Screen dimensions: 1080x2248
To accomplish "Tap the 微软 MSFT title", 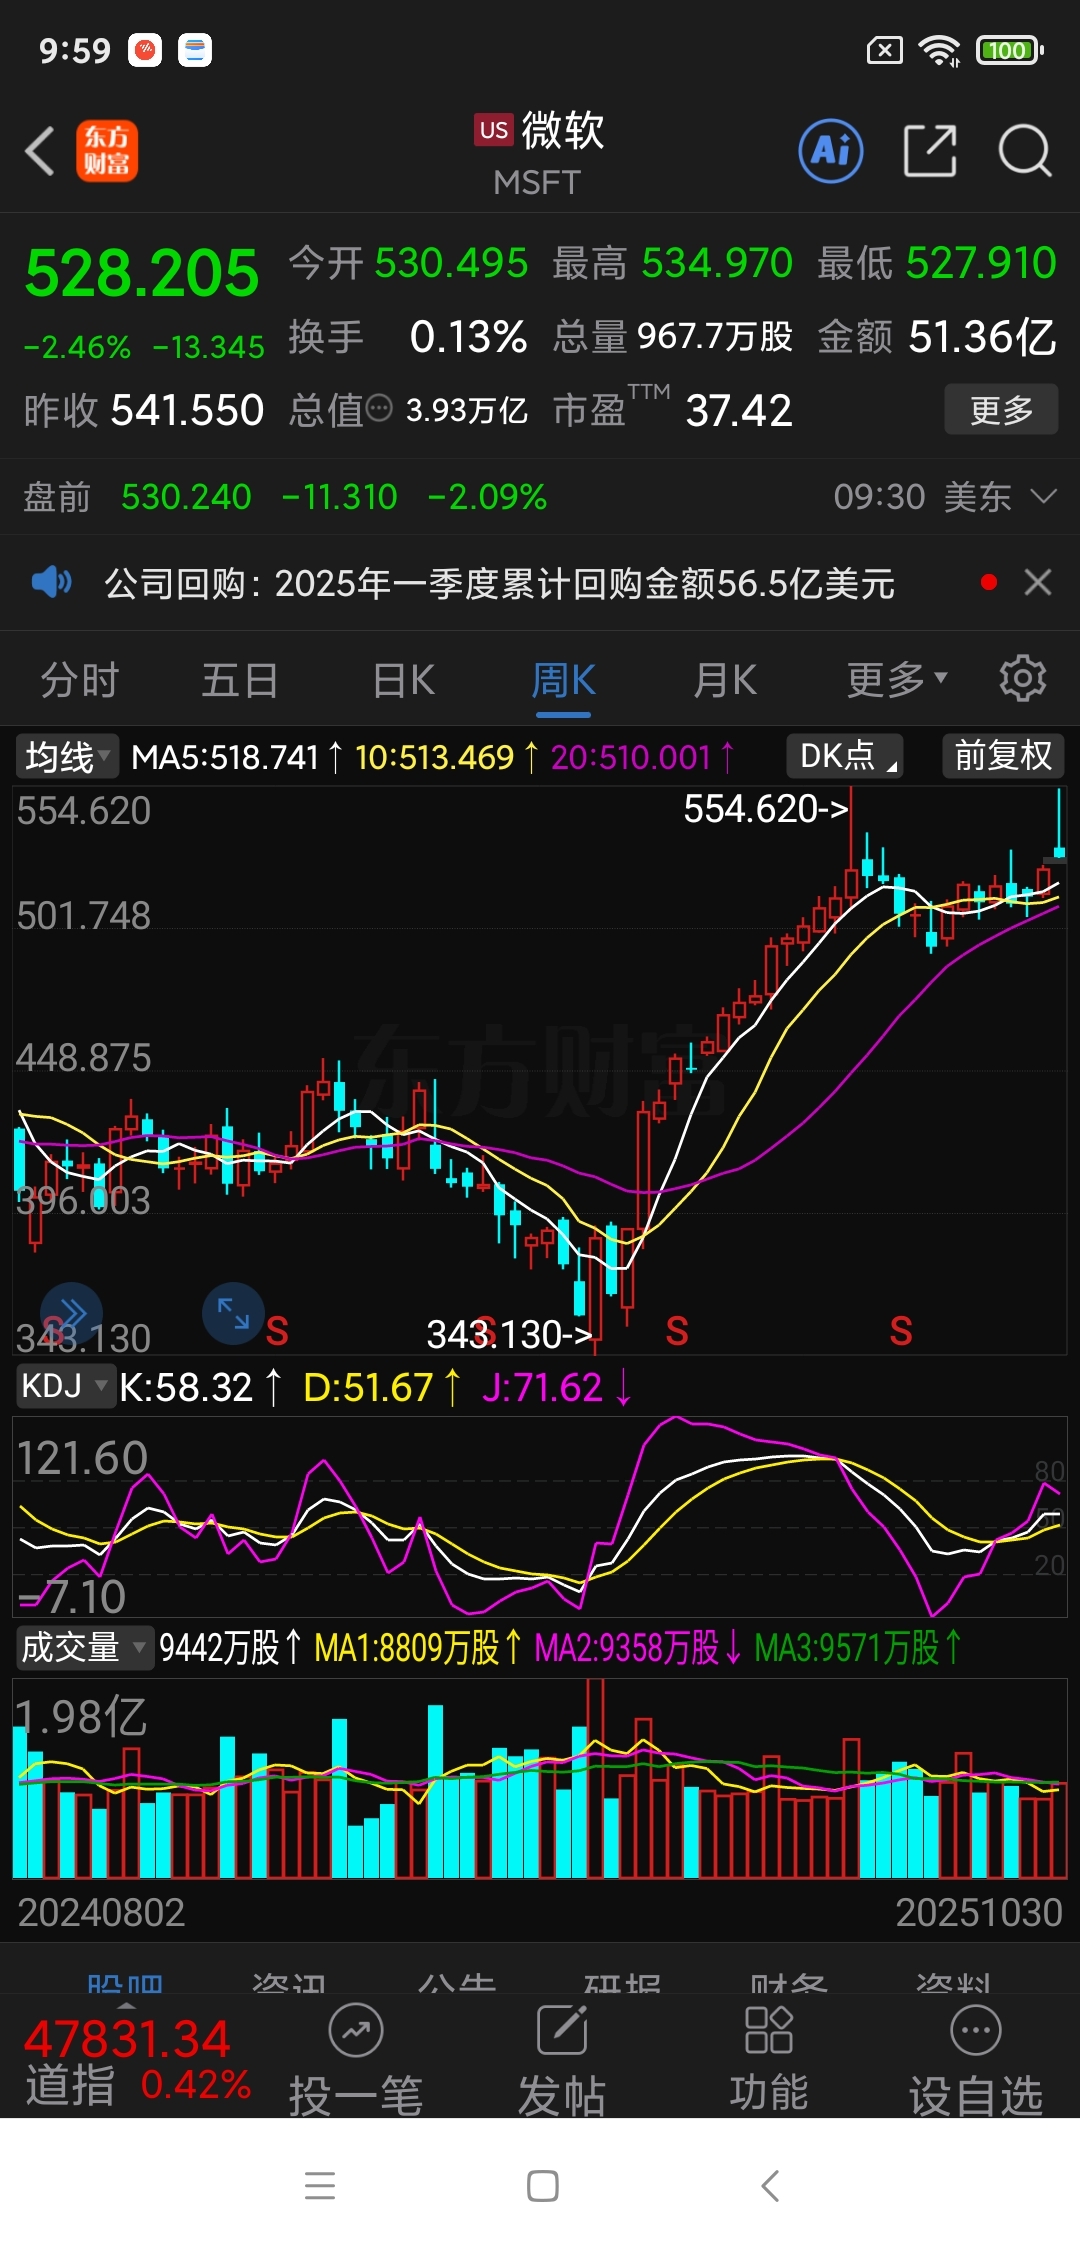I will coord(540,154).
